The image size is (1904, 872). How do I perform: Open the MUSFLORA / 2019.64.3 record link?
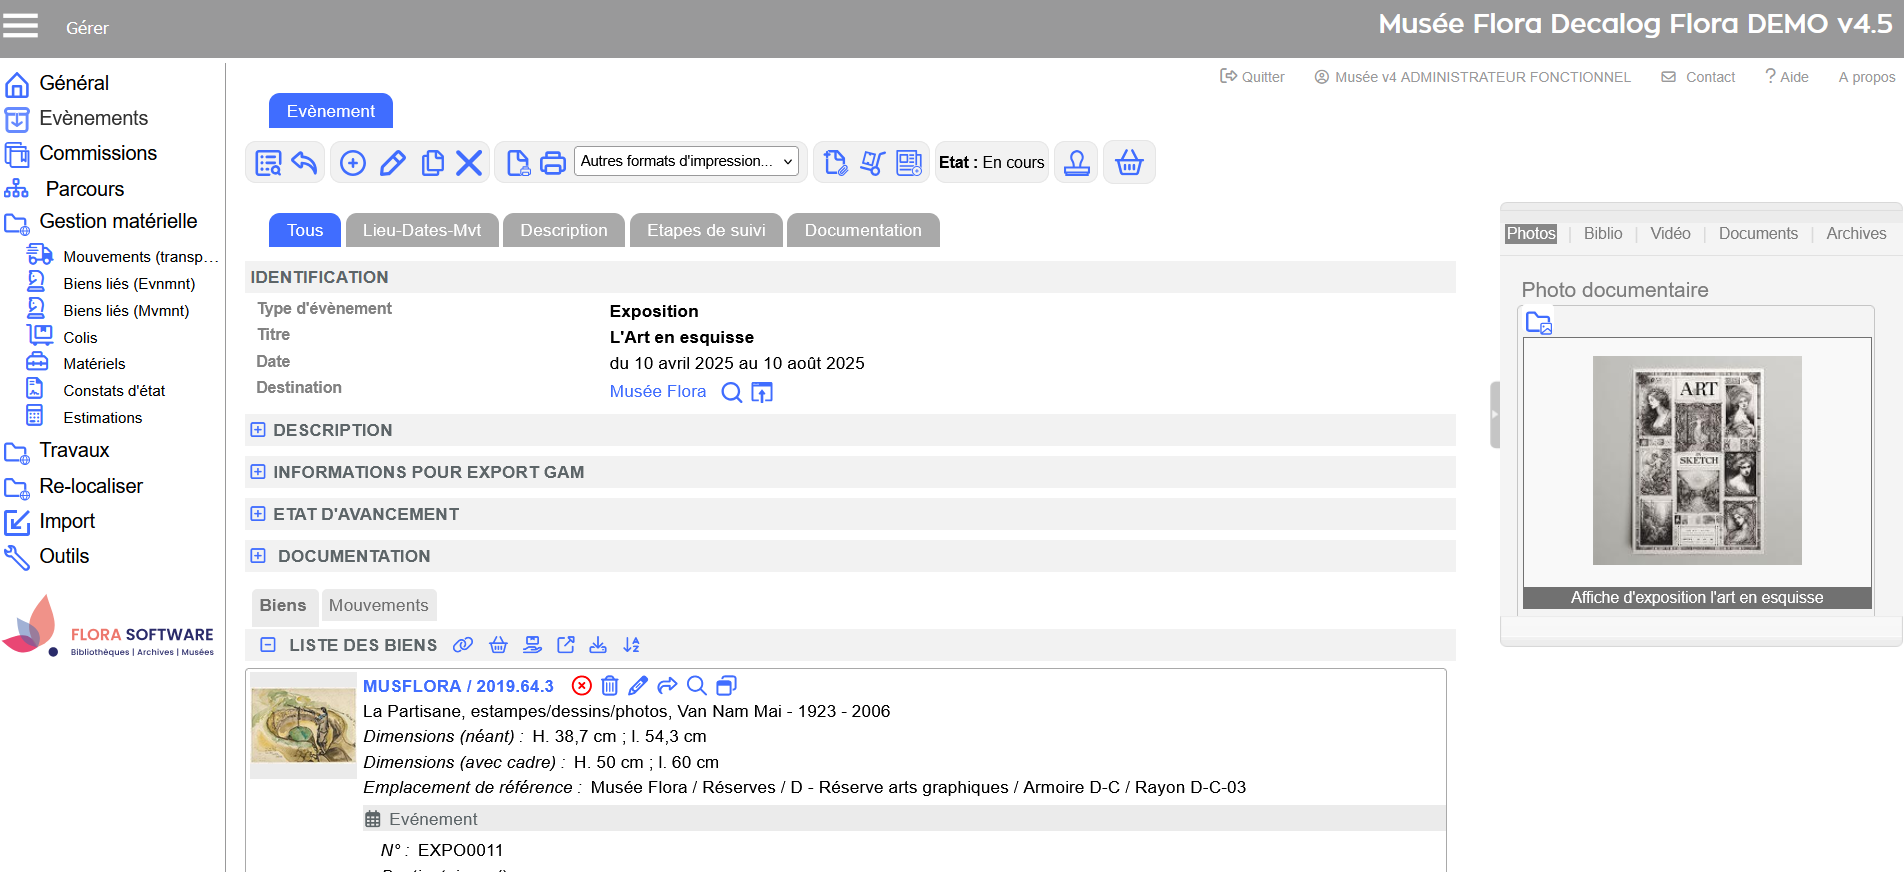458,686
